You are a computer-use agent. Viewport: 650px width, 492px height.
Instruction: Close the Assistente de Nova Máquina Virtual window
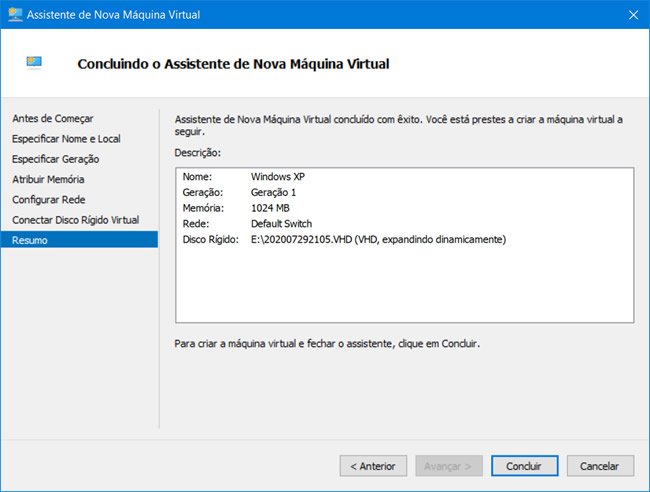(632, 15)
